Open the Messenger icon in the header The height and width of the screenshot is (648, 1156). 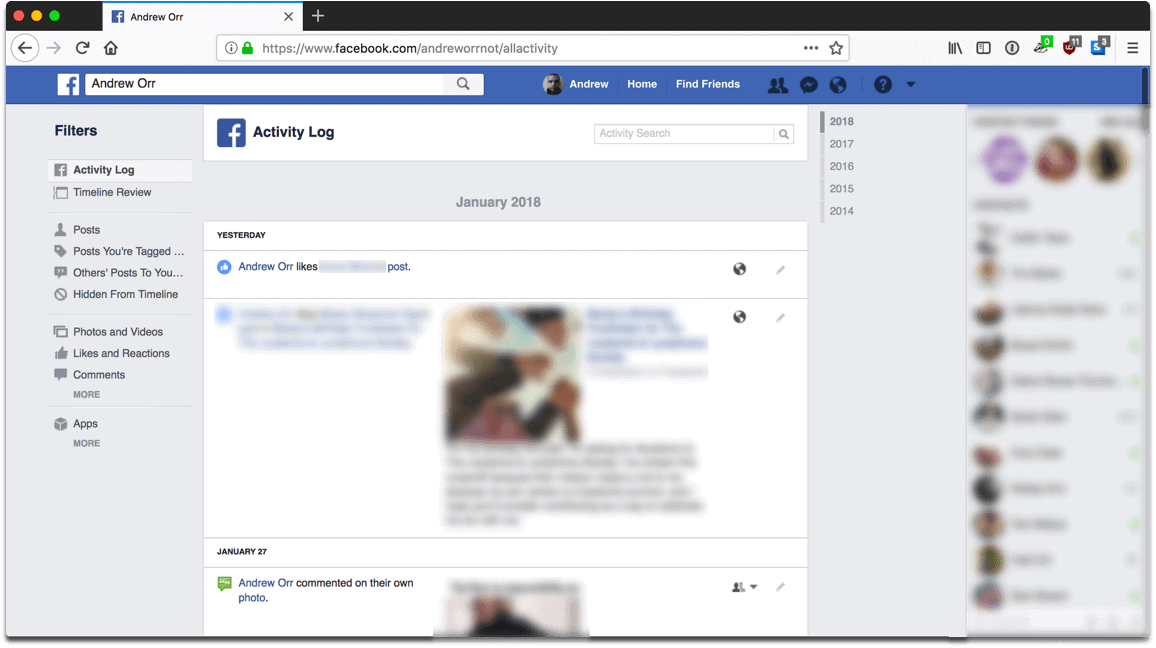[809, 85]
